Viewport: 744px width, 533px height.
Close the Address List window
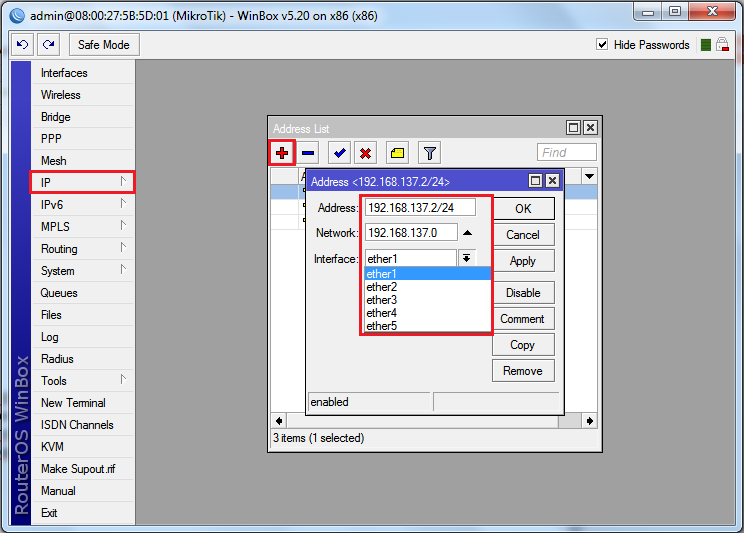click(x=590, y=128)
